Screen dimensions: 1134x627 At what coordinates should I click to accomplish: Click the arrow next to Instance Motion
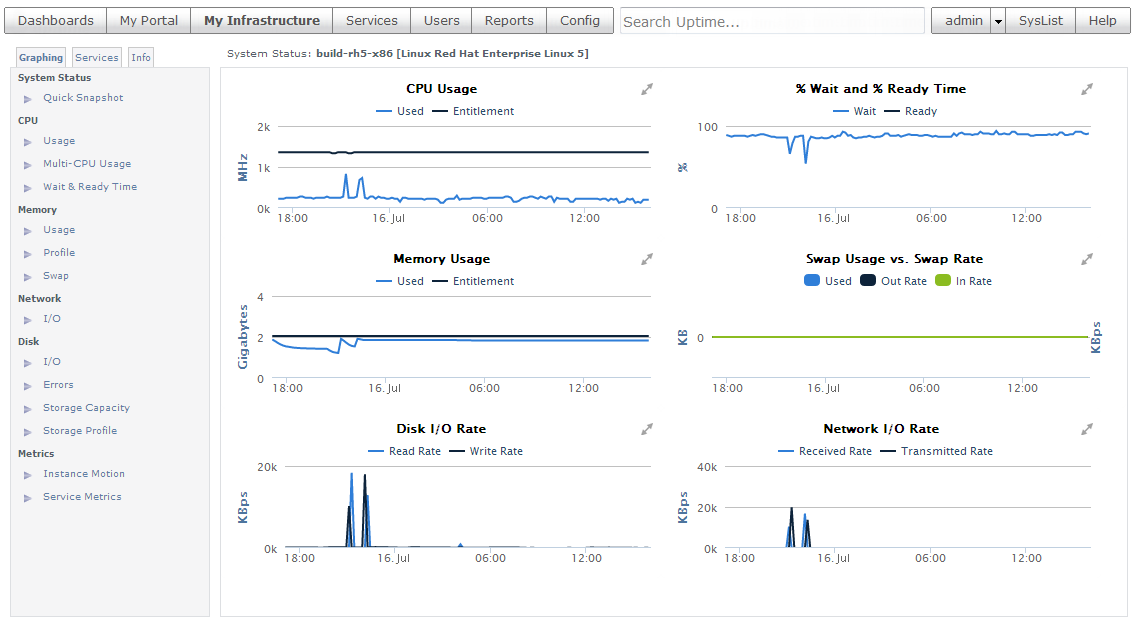(27, 476)
